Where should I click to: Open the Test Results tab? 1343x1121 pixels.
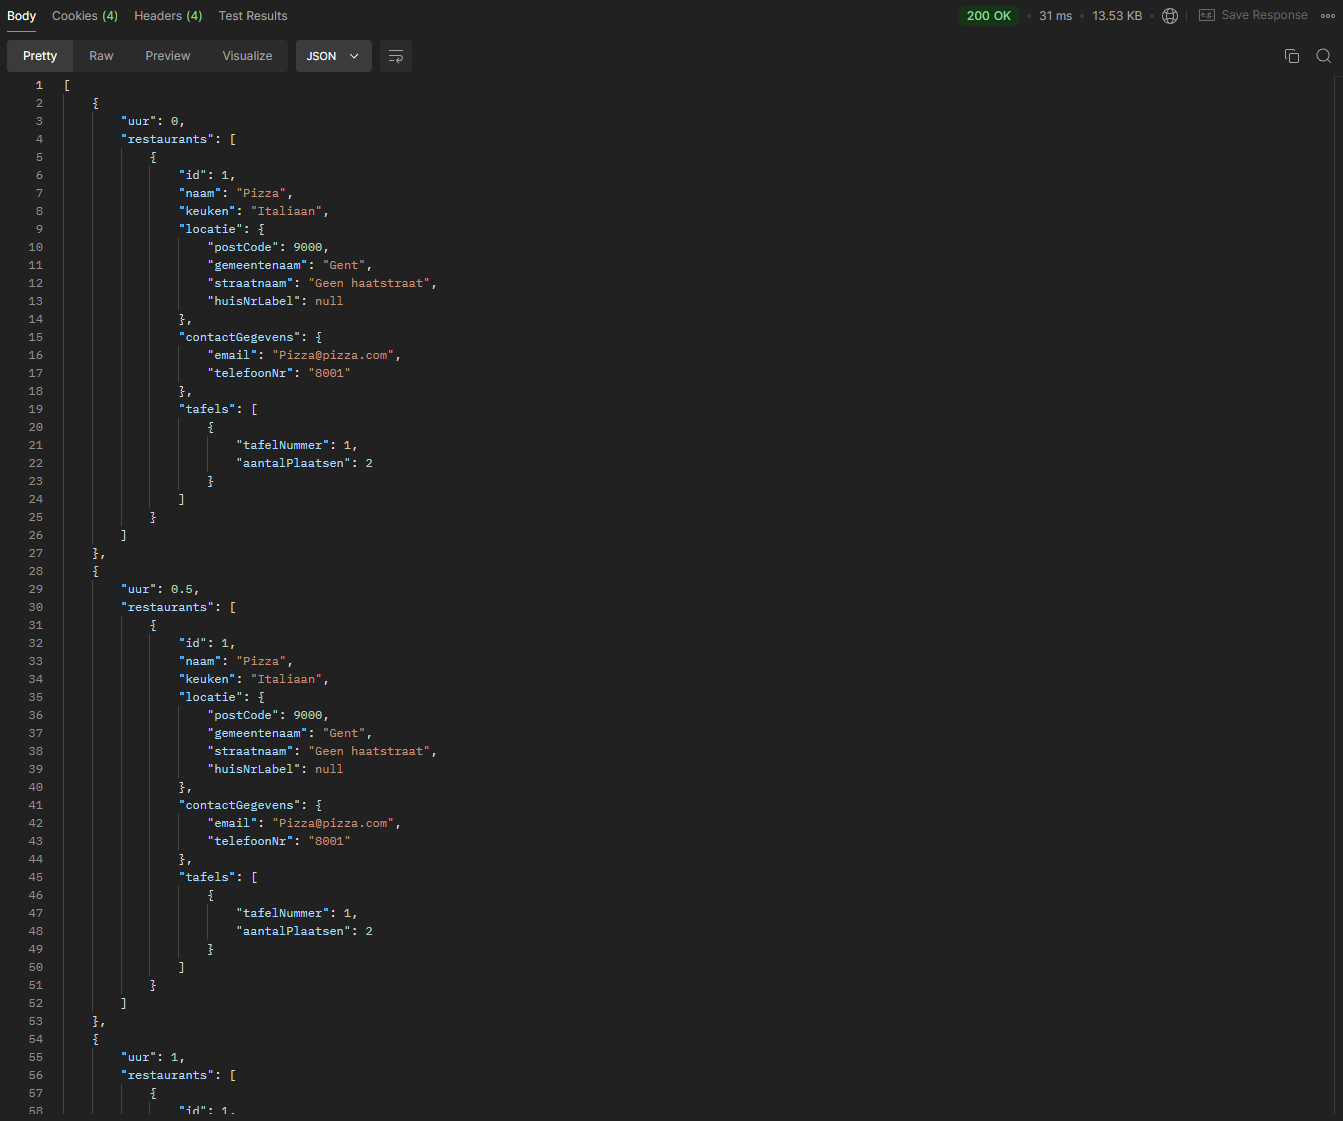253,16
